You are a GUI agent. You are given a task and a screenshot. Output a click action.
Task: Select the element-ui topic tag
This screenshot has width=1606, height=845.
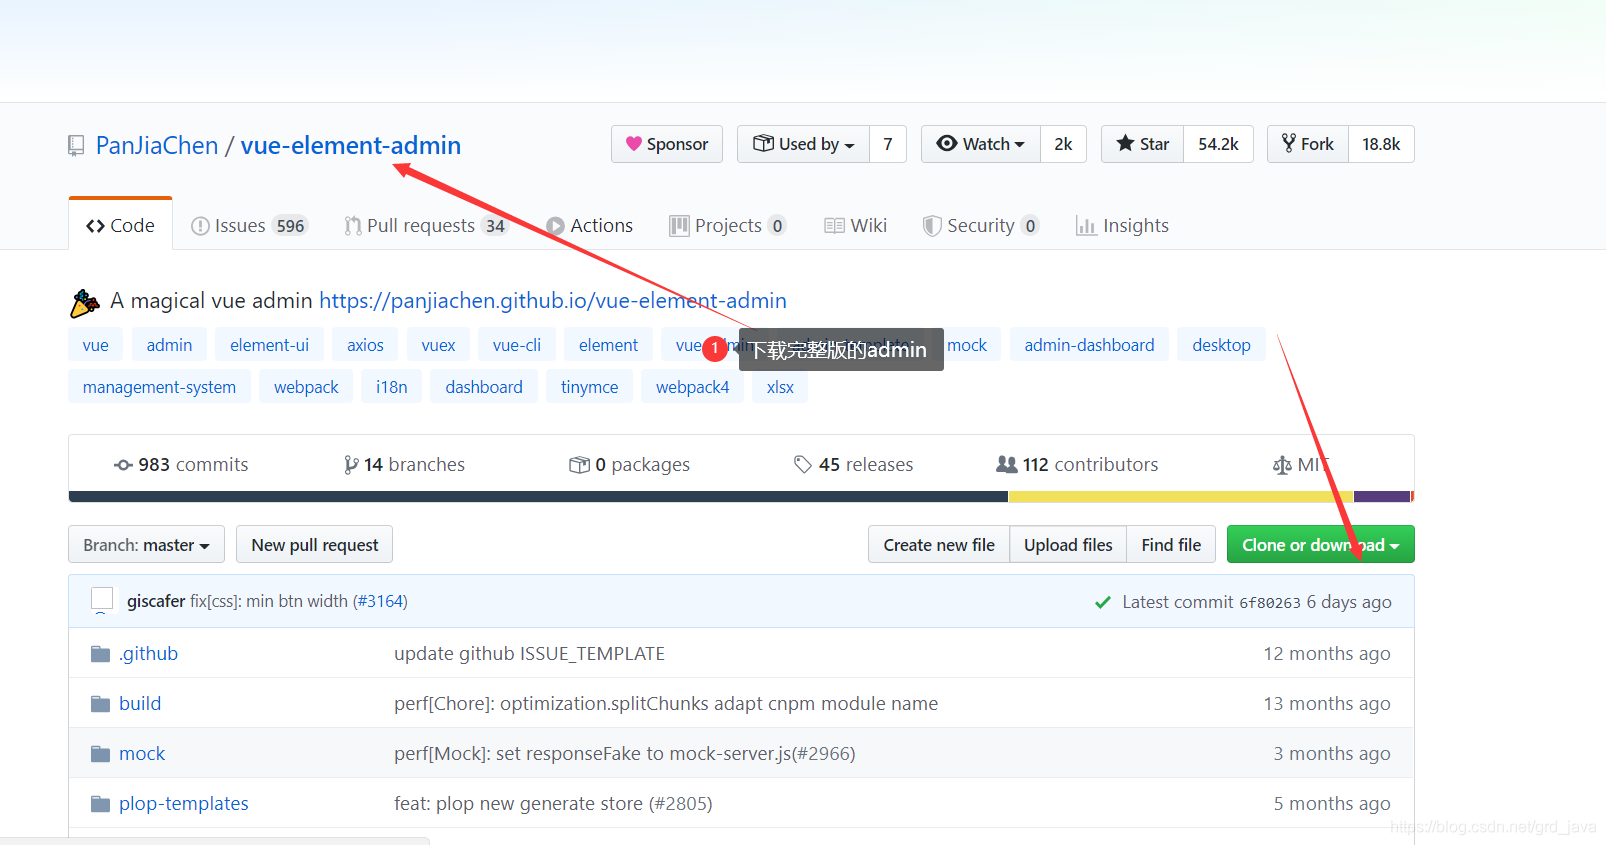pos(269,345)
